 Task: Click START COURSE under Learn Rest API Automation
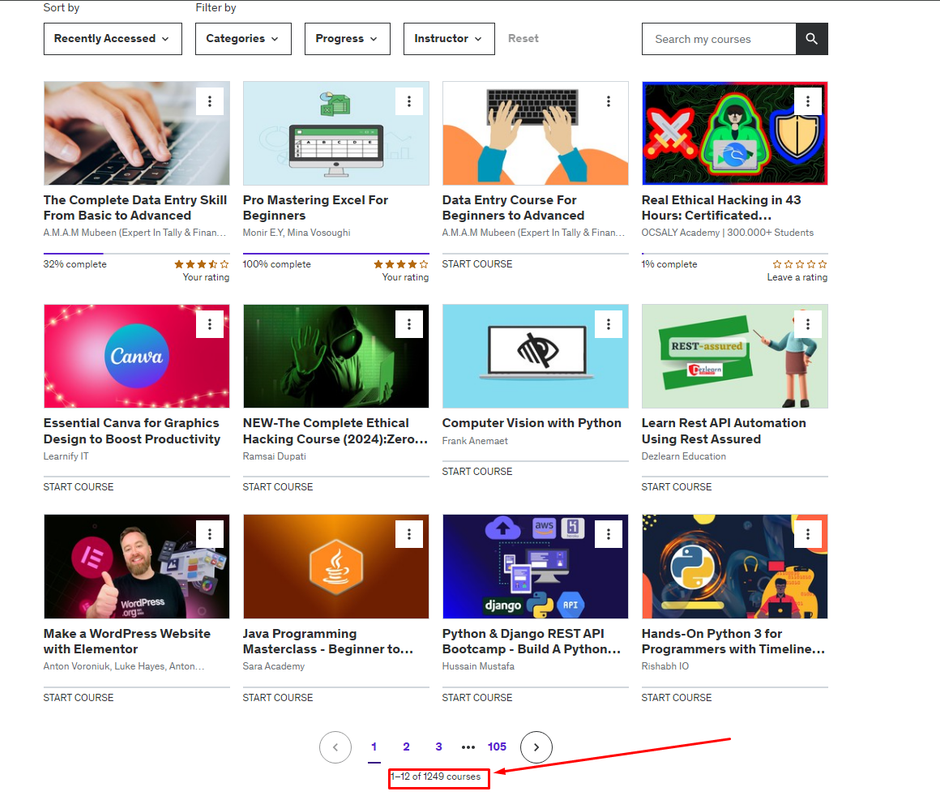pyautogui.click(x=677, y=487)
